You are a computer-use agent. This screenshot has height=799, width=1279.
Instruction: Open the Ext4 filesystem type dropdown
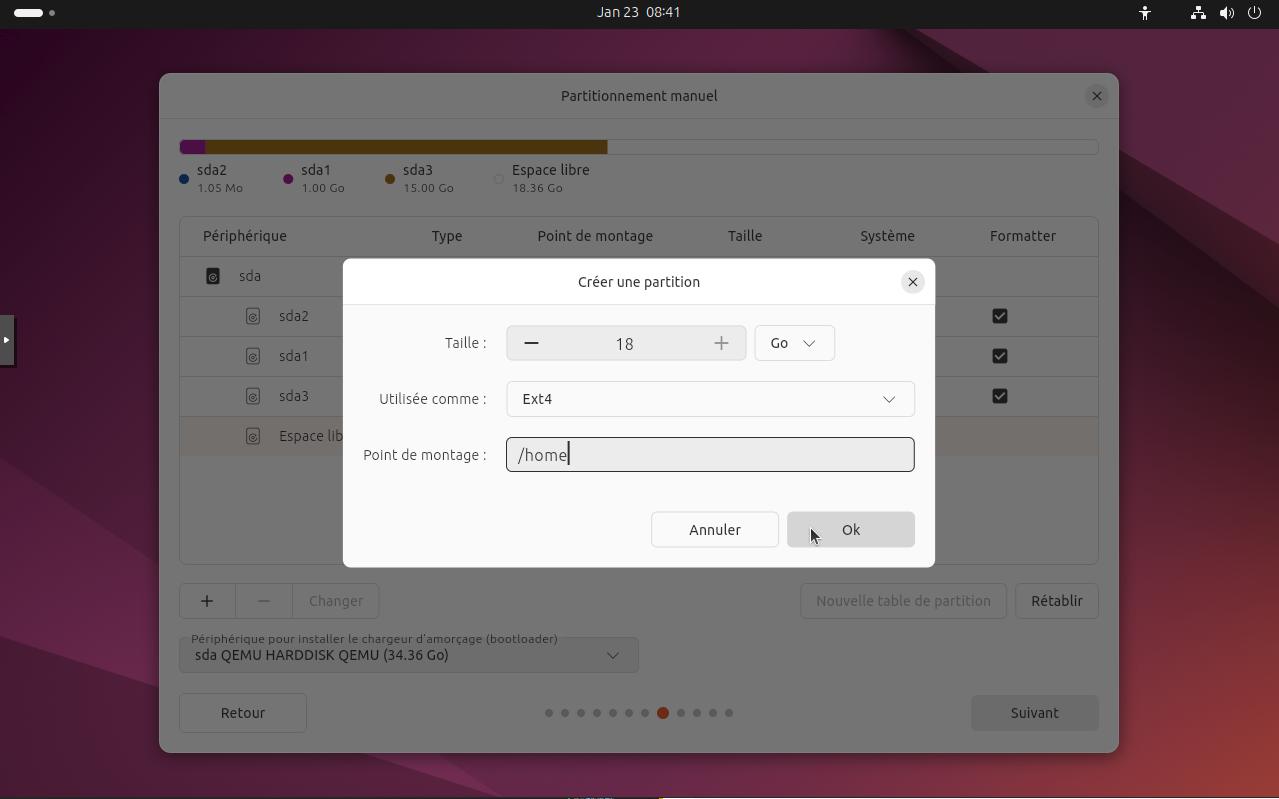710,399
